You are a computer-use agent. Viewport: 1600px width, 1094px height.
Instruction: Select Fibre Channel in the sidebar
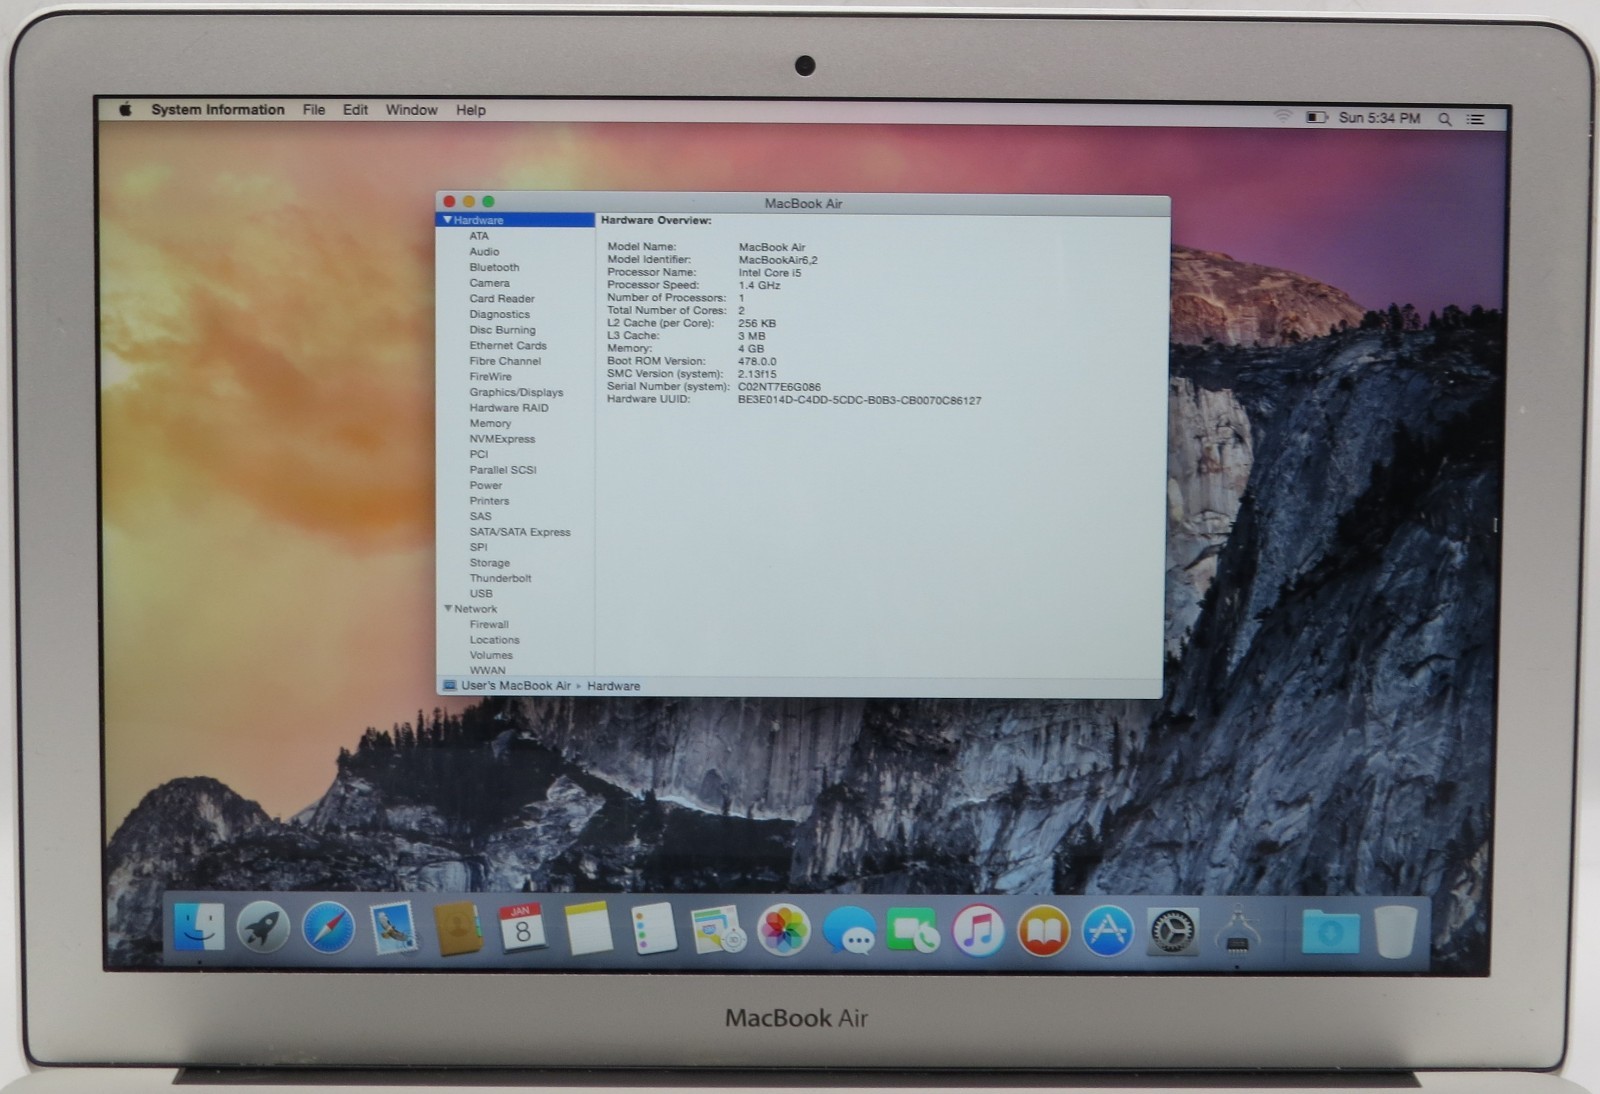(x=505, y=361)
